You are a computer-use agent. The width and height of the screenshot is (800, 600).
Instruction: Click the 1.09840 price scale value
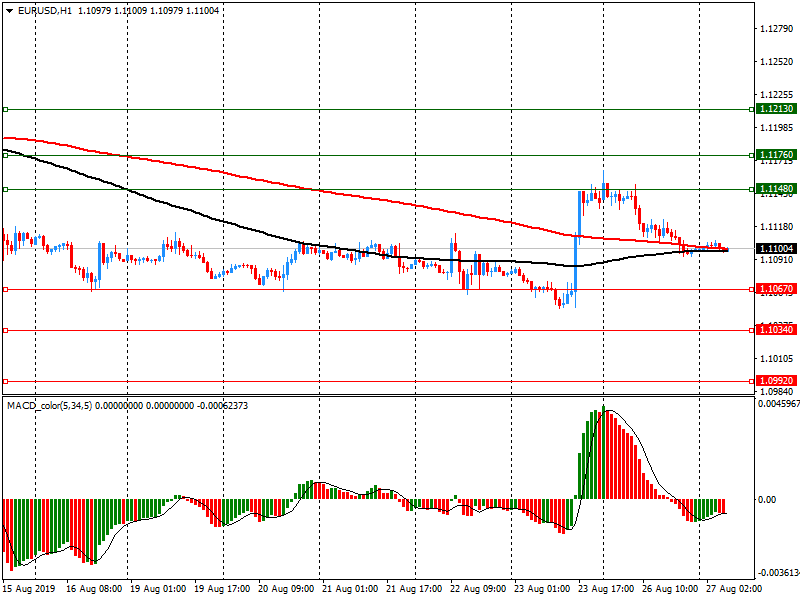pos(777,392)
